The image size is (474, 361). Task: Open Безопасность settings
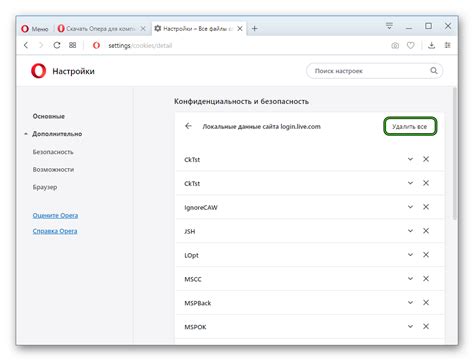[53, 152]
